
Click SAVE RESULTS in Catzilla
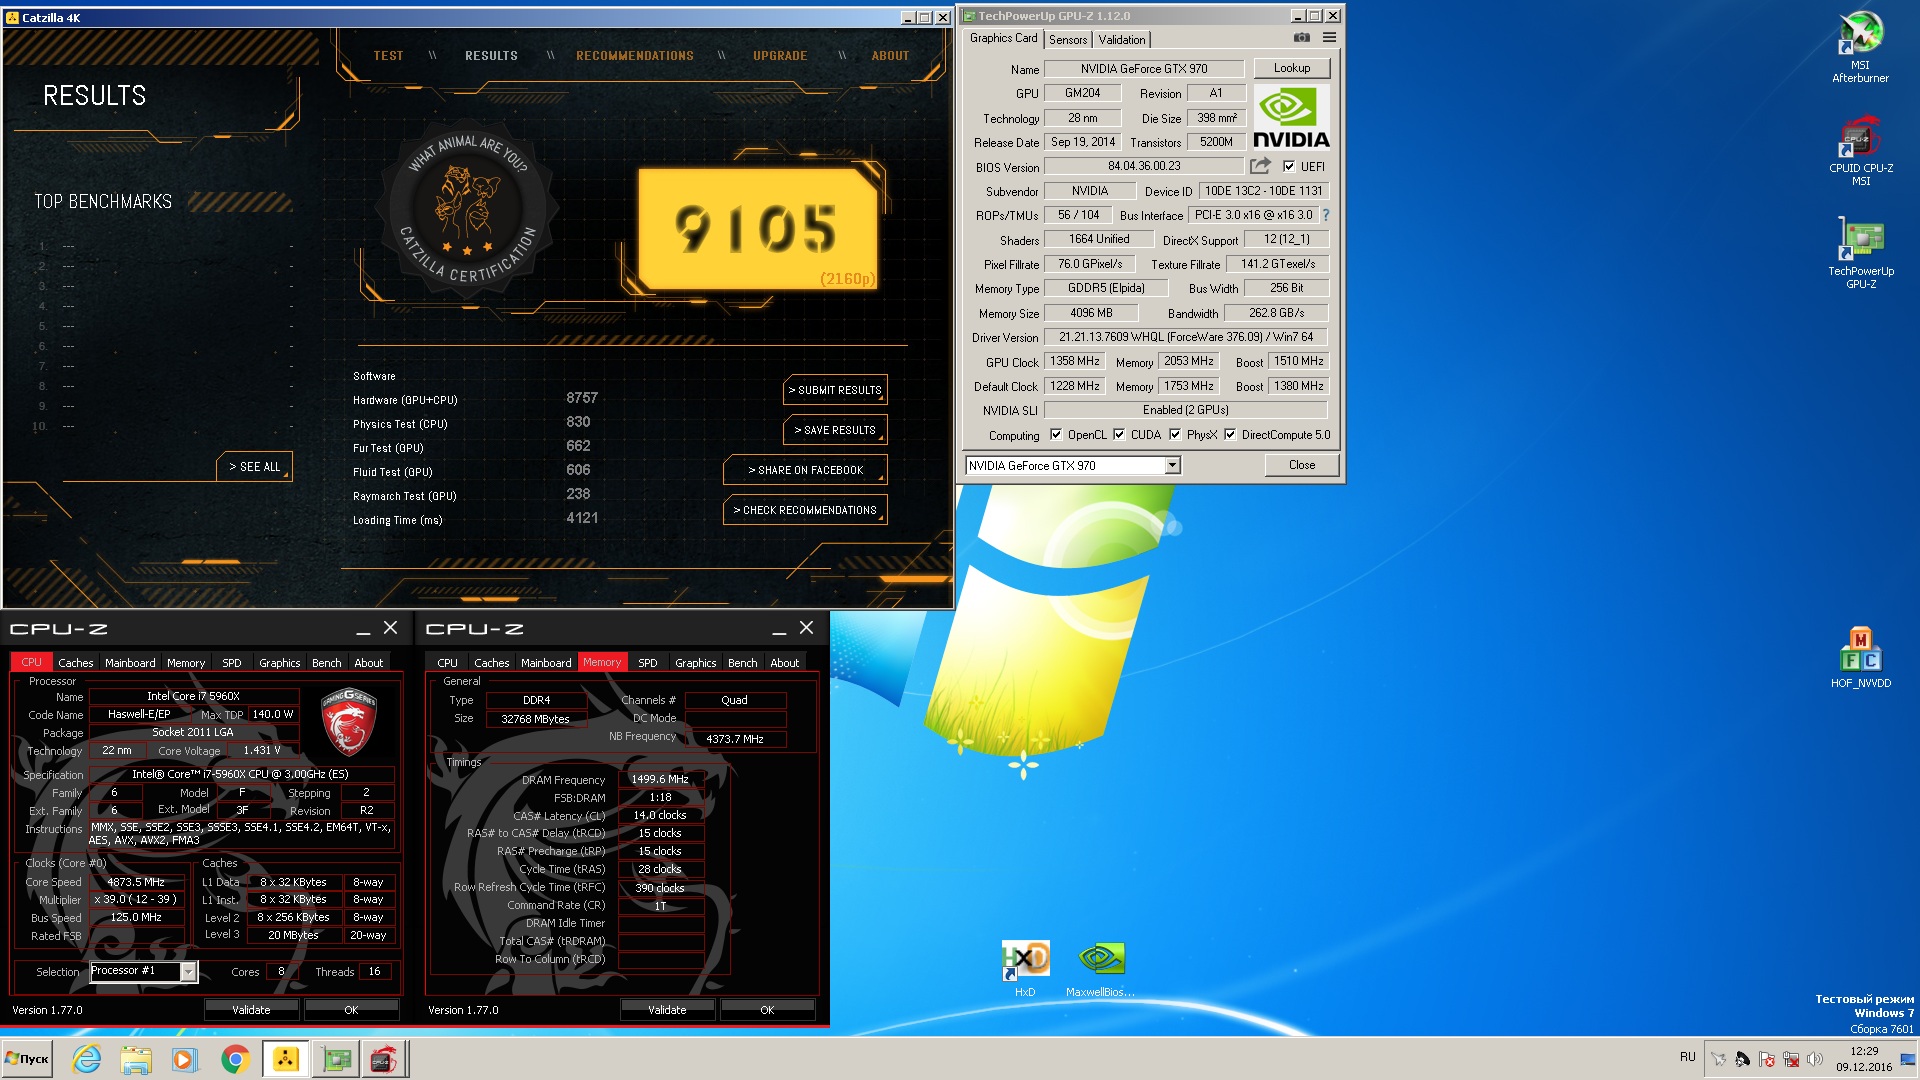(x=835, y=430)
